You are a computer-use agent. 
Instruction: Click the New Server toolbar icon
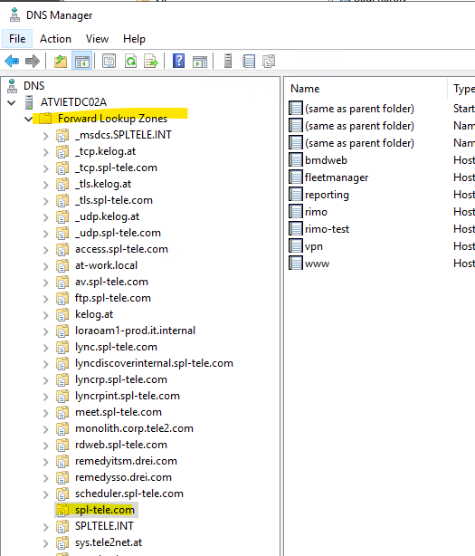(x=228, y=61)
